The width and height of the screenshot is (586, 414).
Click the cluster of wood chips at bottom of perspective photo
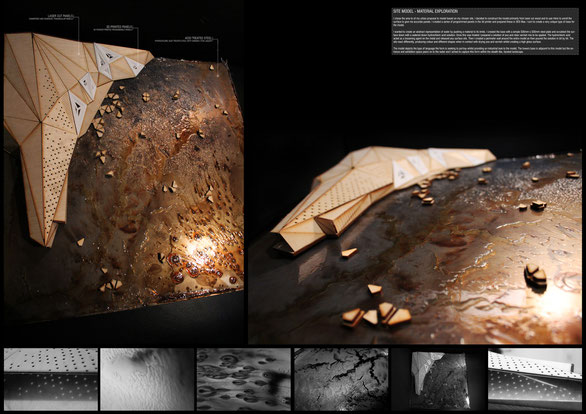coord(376,315)
